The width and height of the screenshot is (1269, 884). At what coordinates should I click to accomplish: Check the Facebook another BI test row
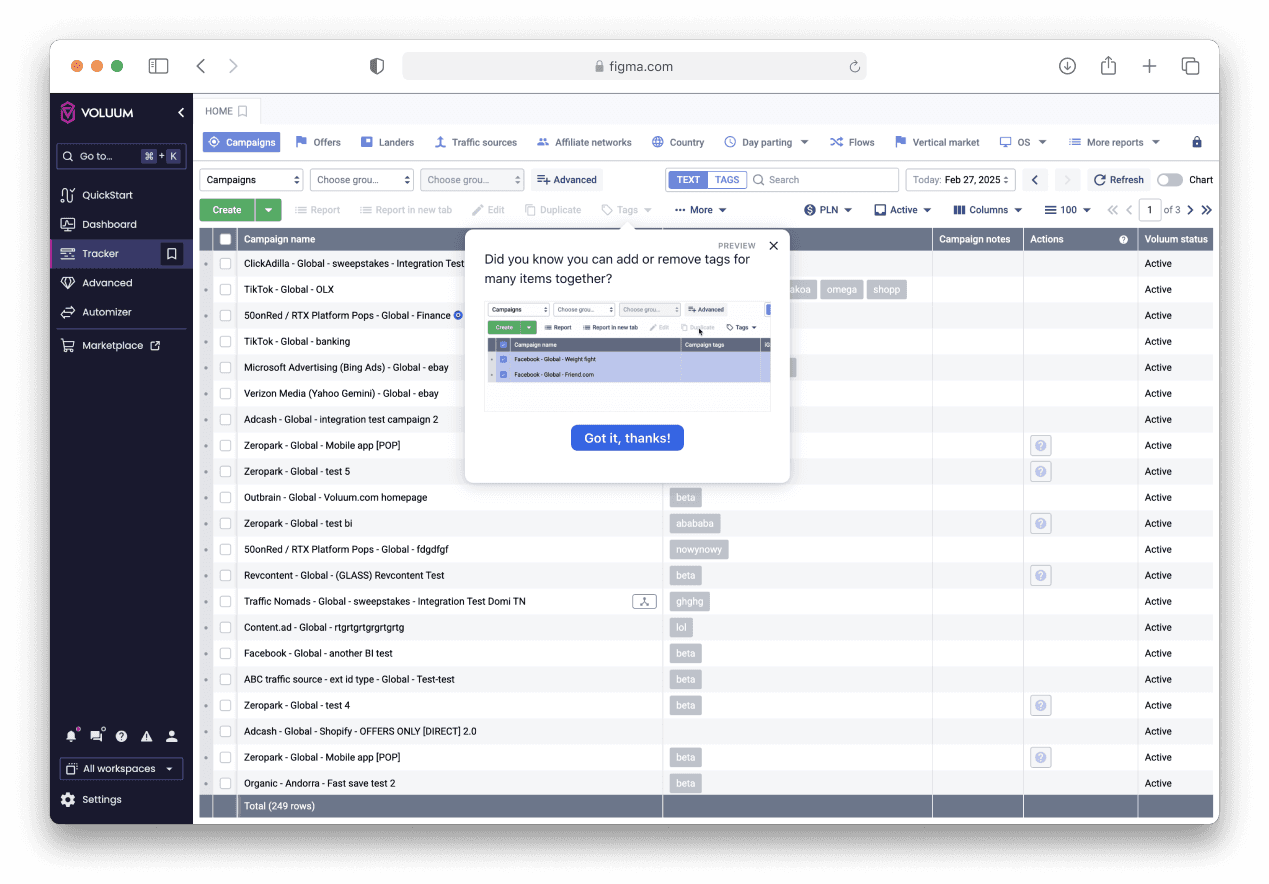[225, 654]
